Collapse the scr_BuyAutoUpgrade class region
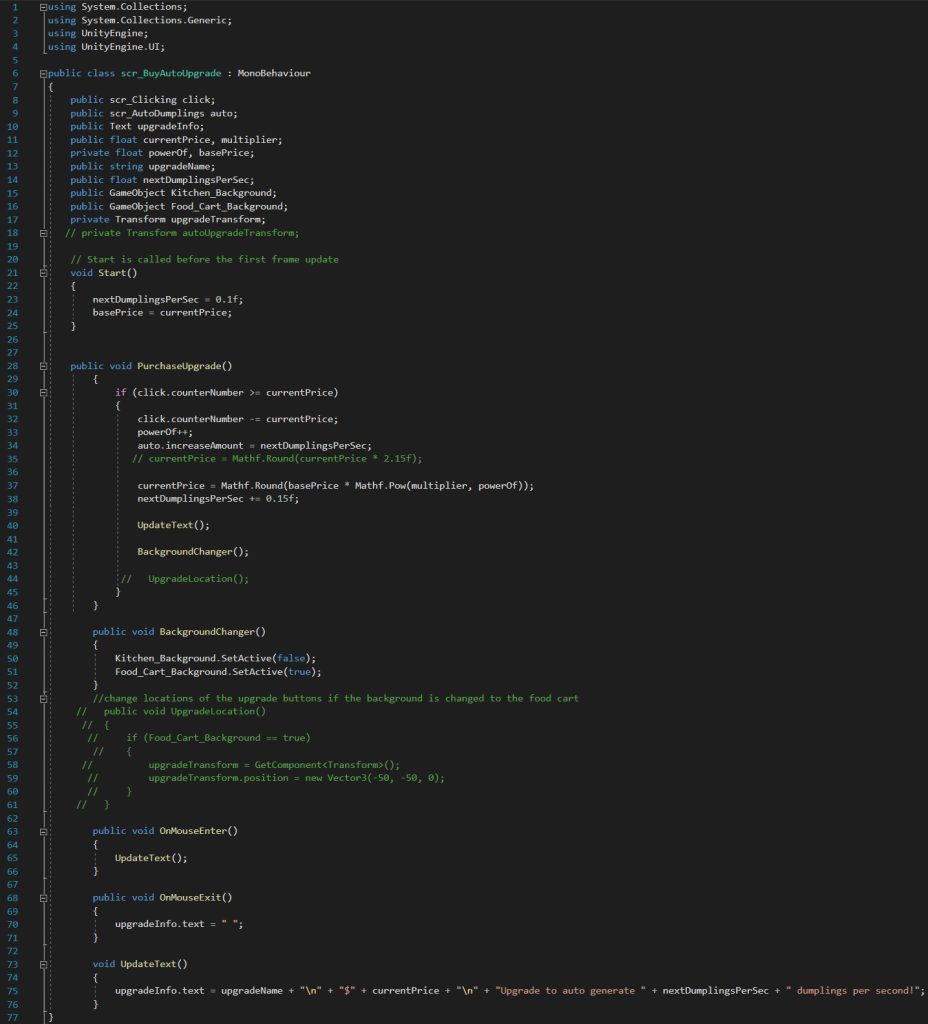This screenshot has width=928, height=1024. point(42,74)
